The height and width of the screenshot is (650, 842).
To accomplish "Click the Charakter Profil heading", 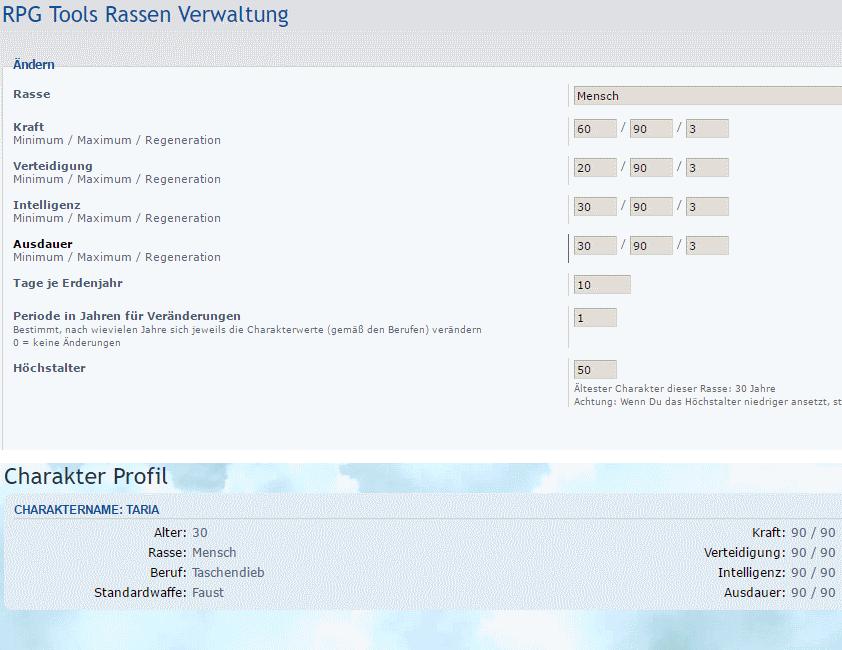I will click(84, 477).
